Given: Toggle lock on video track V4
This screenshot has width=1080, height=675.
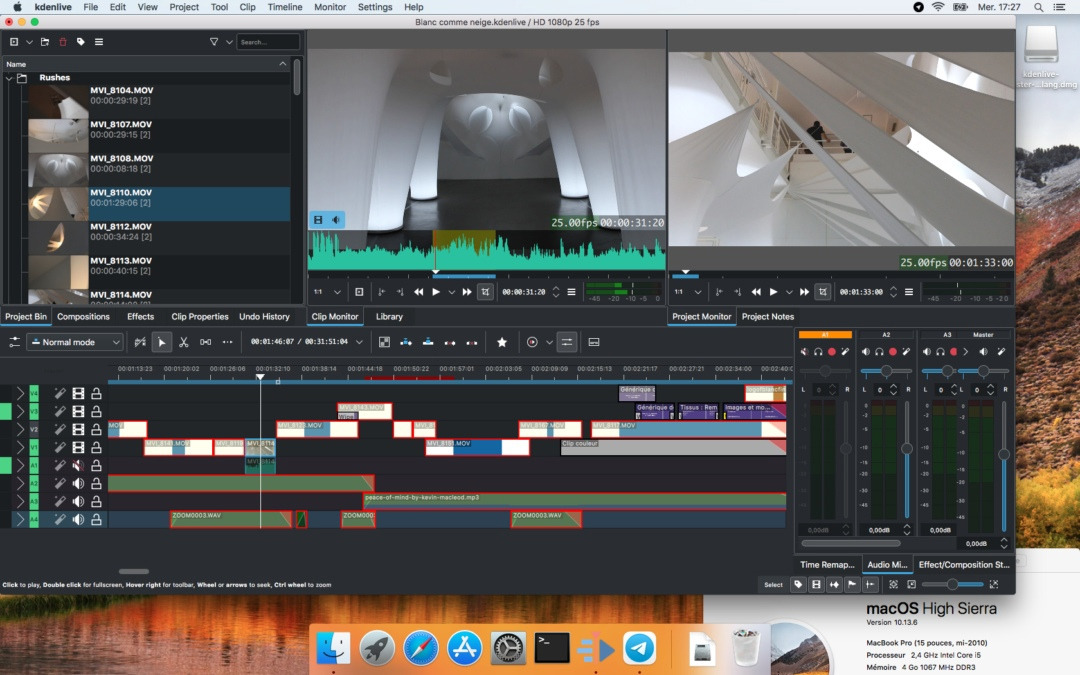Looking at the screenshot, I should [x=96, y=393].
